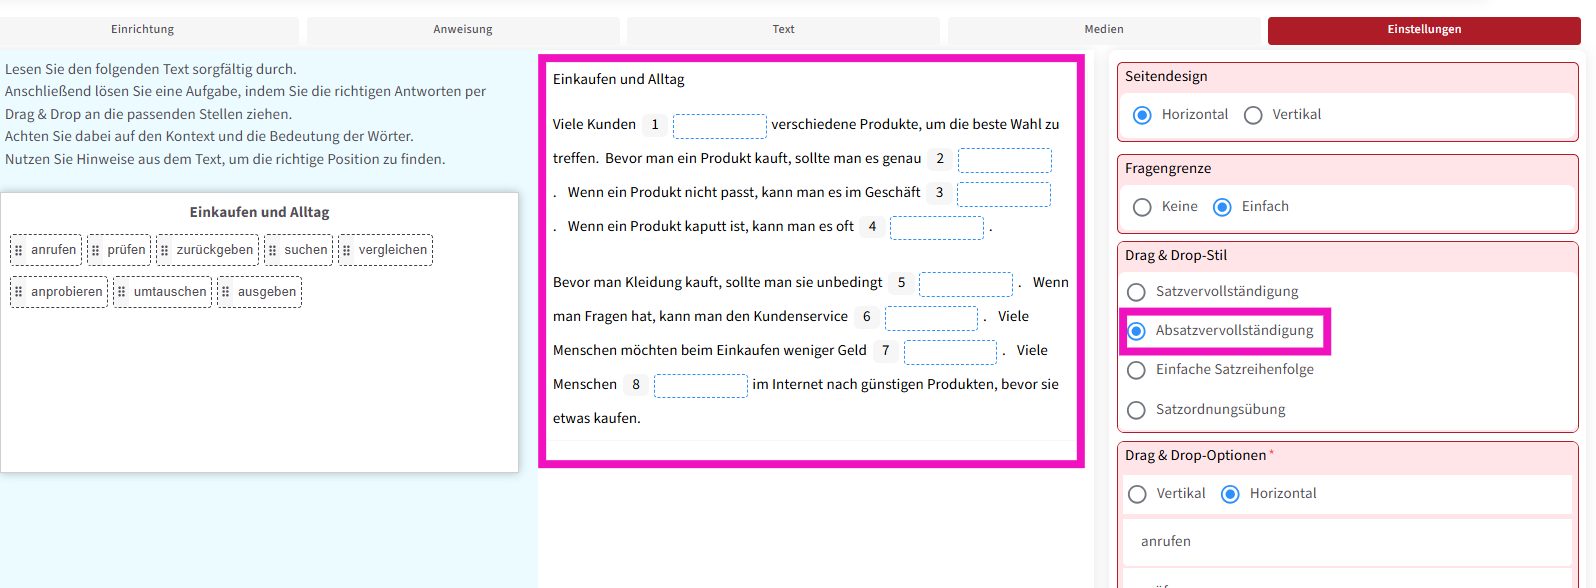Select Vertikal under Drag & Drop-Optionen
This screenshot has height=588, width=1596.
coord(1137,494)
